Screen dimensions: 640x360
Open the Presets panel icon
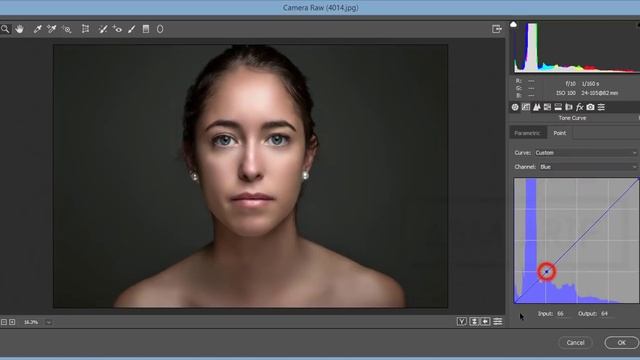[601, 107]
